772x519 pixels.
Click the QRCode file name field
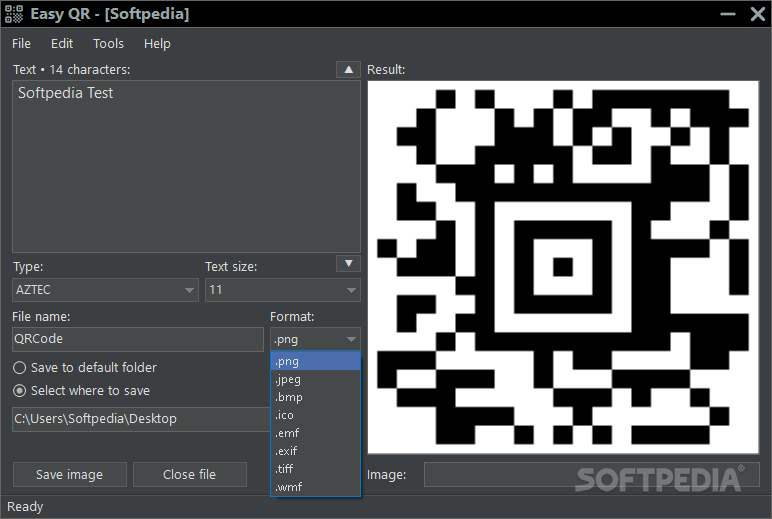point(138,339)
